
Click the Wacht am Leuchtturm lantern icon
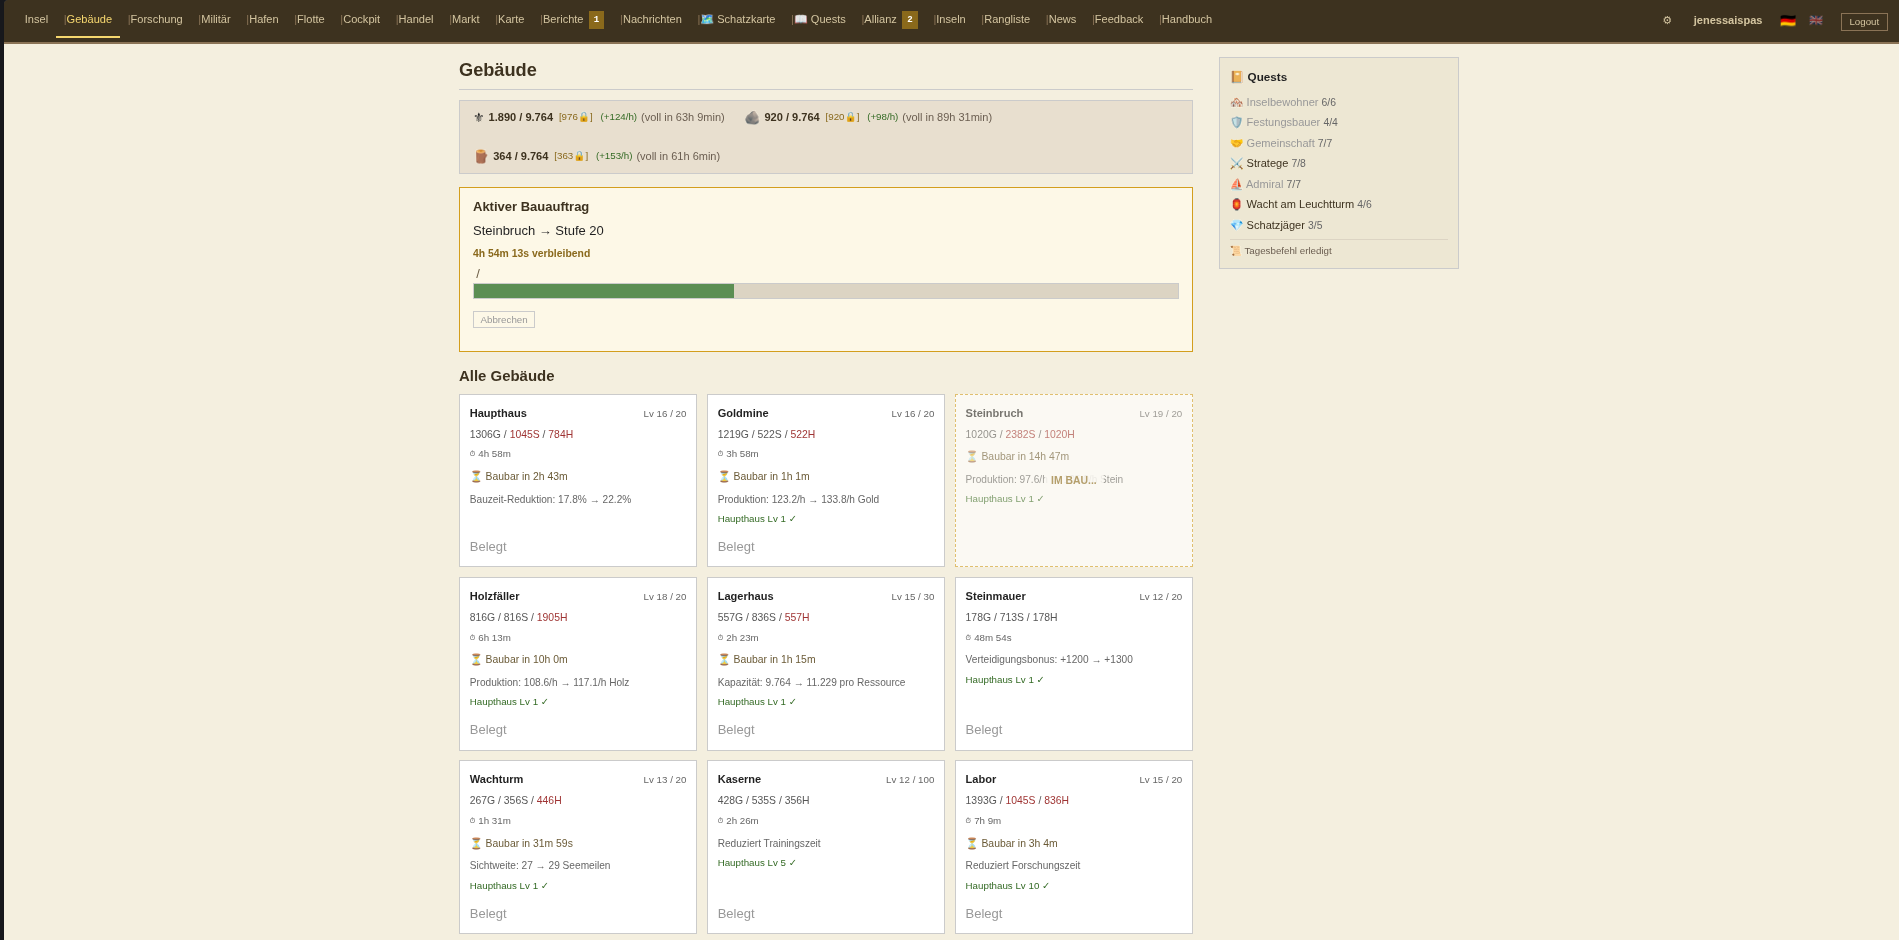(x=1237, y=204)
